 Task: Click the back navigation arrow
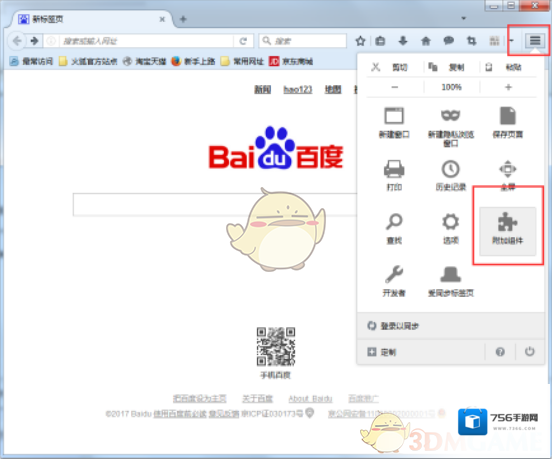pos(17,41)
